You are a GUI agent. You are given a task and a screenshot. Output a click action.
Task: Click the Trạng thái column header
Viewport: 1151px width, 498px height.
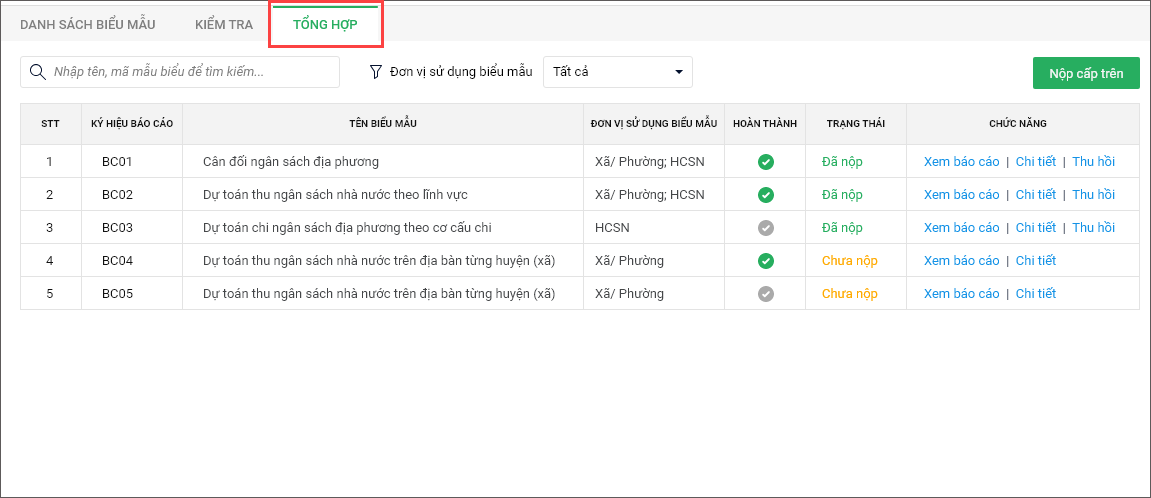[855, 124]
